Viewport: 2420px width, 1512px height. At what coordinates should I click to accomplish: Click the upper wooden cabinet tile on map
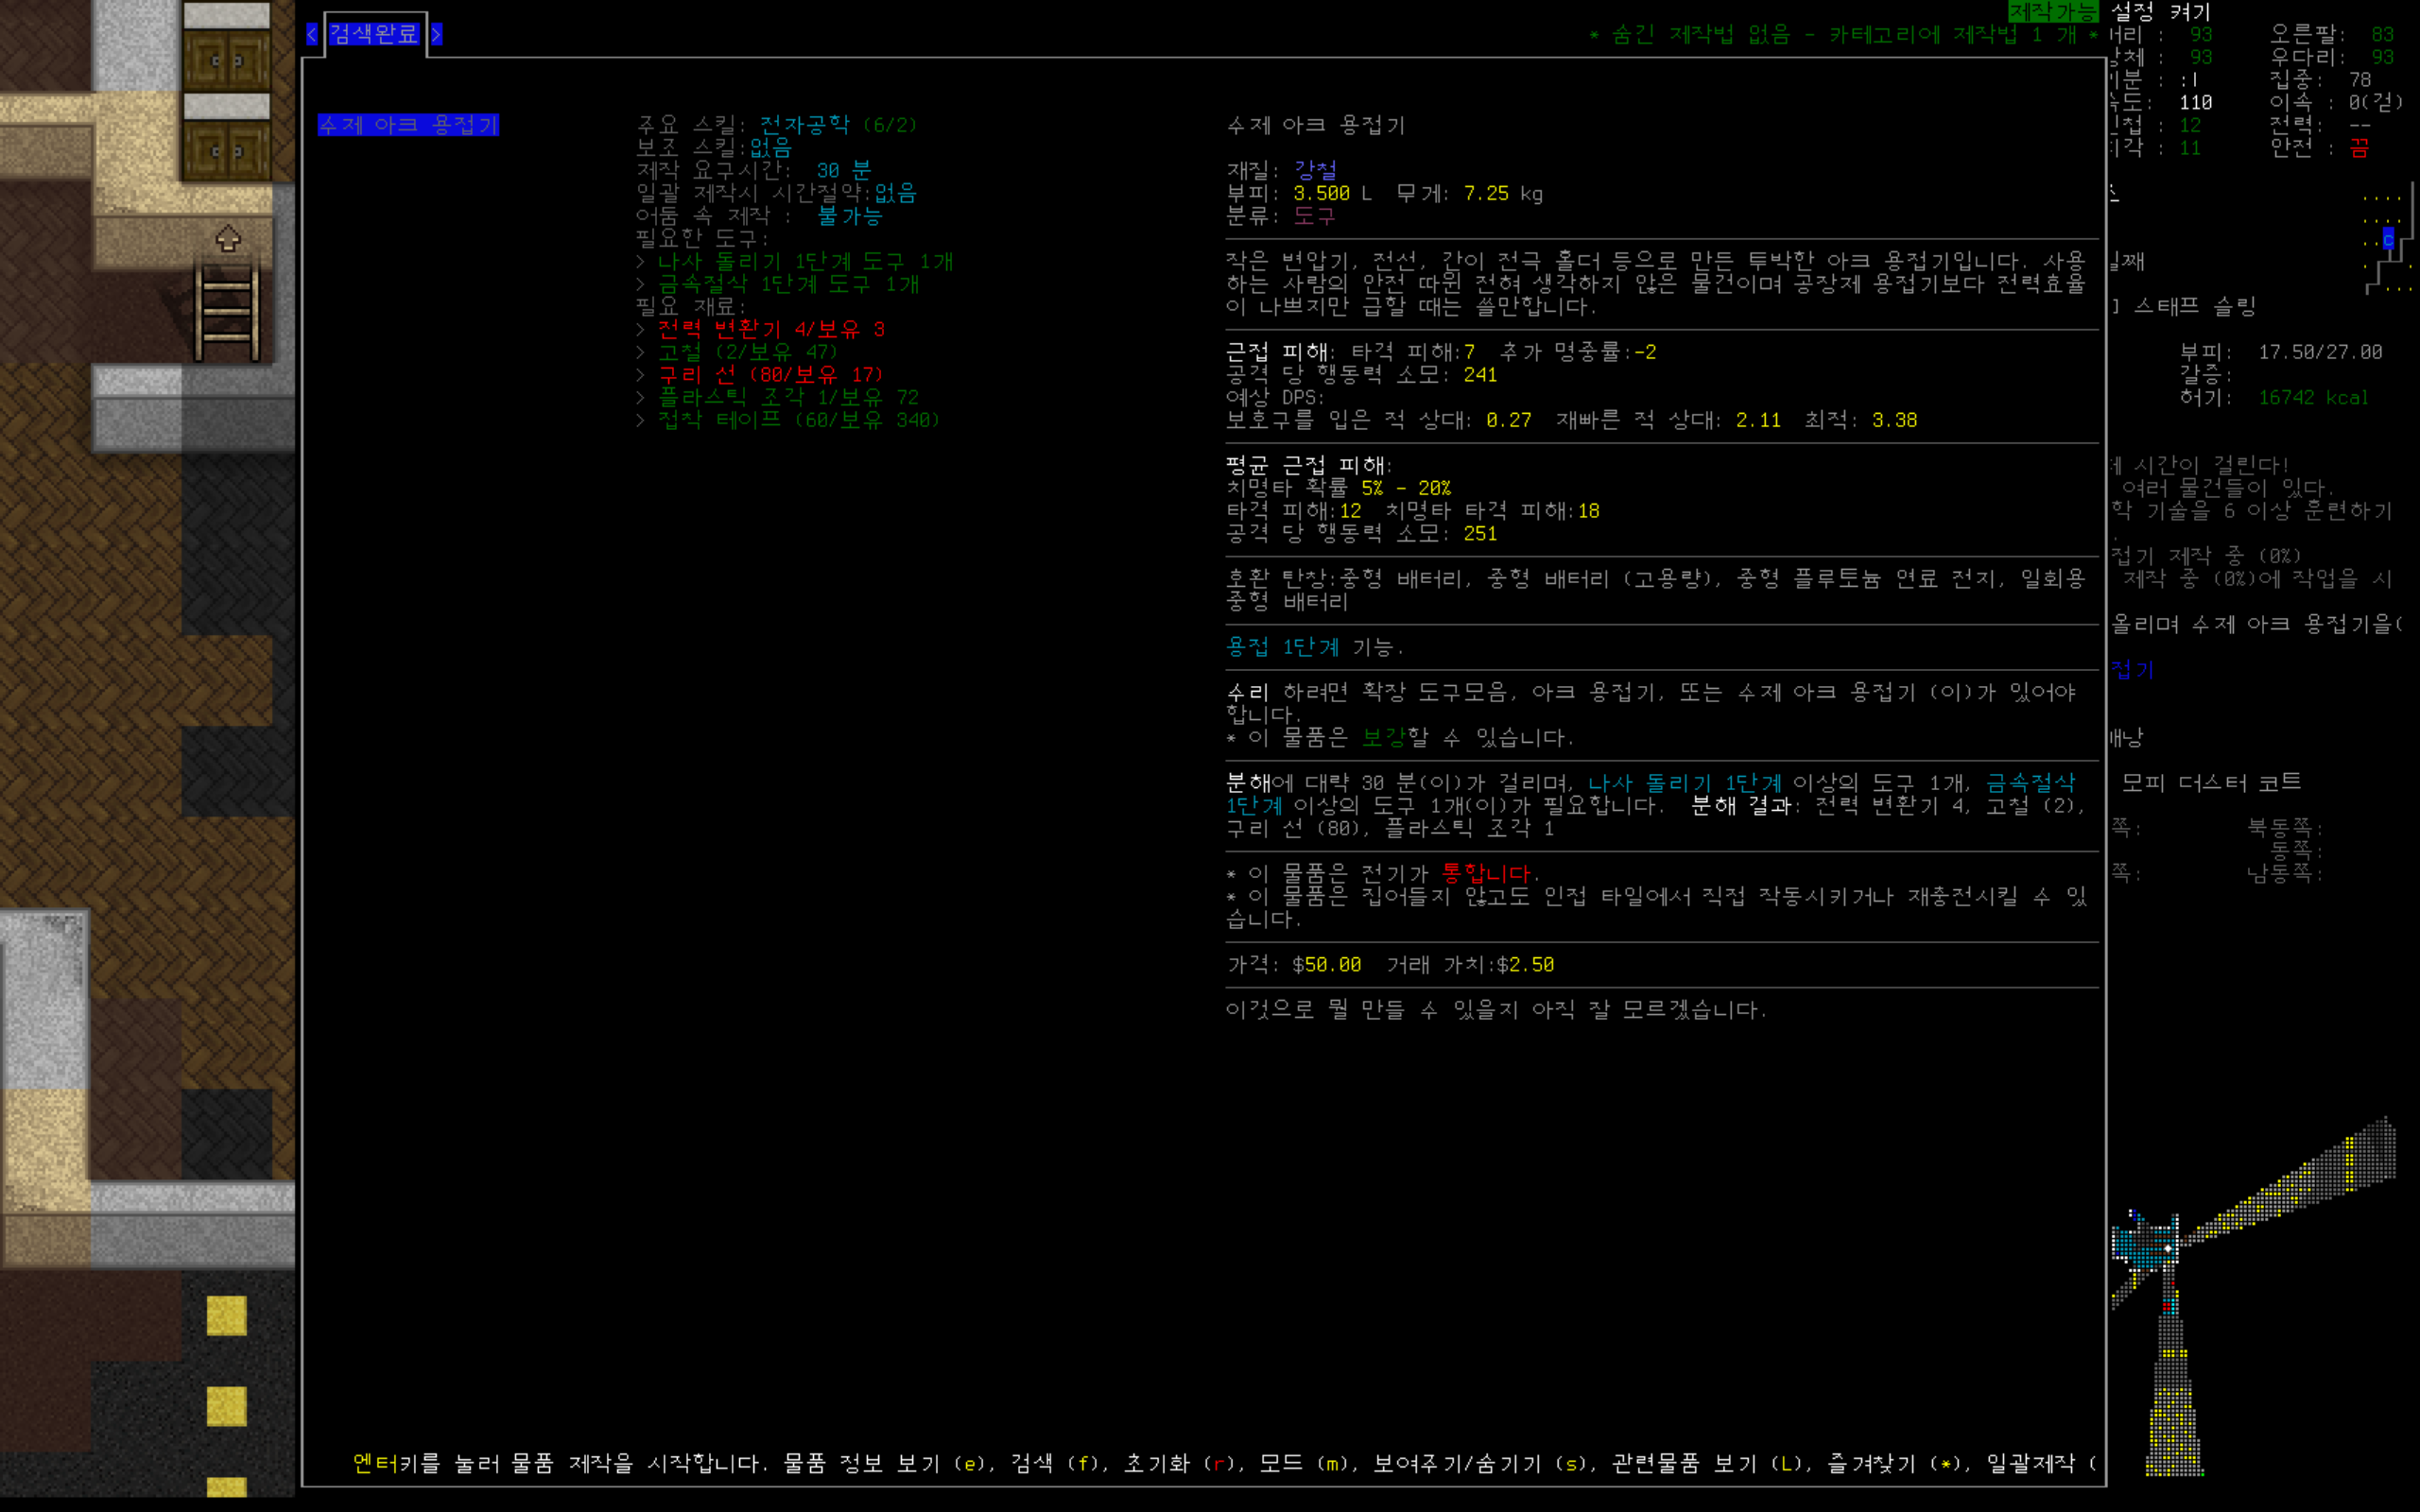pyautogui.click(x=227, y=60)
